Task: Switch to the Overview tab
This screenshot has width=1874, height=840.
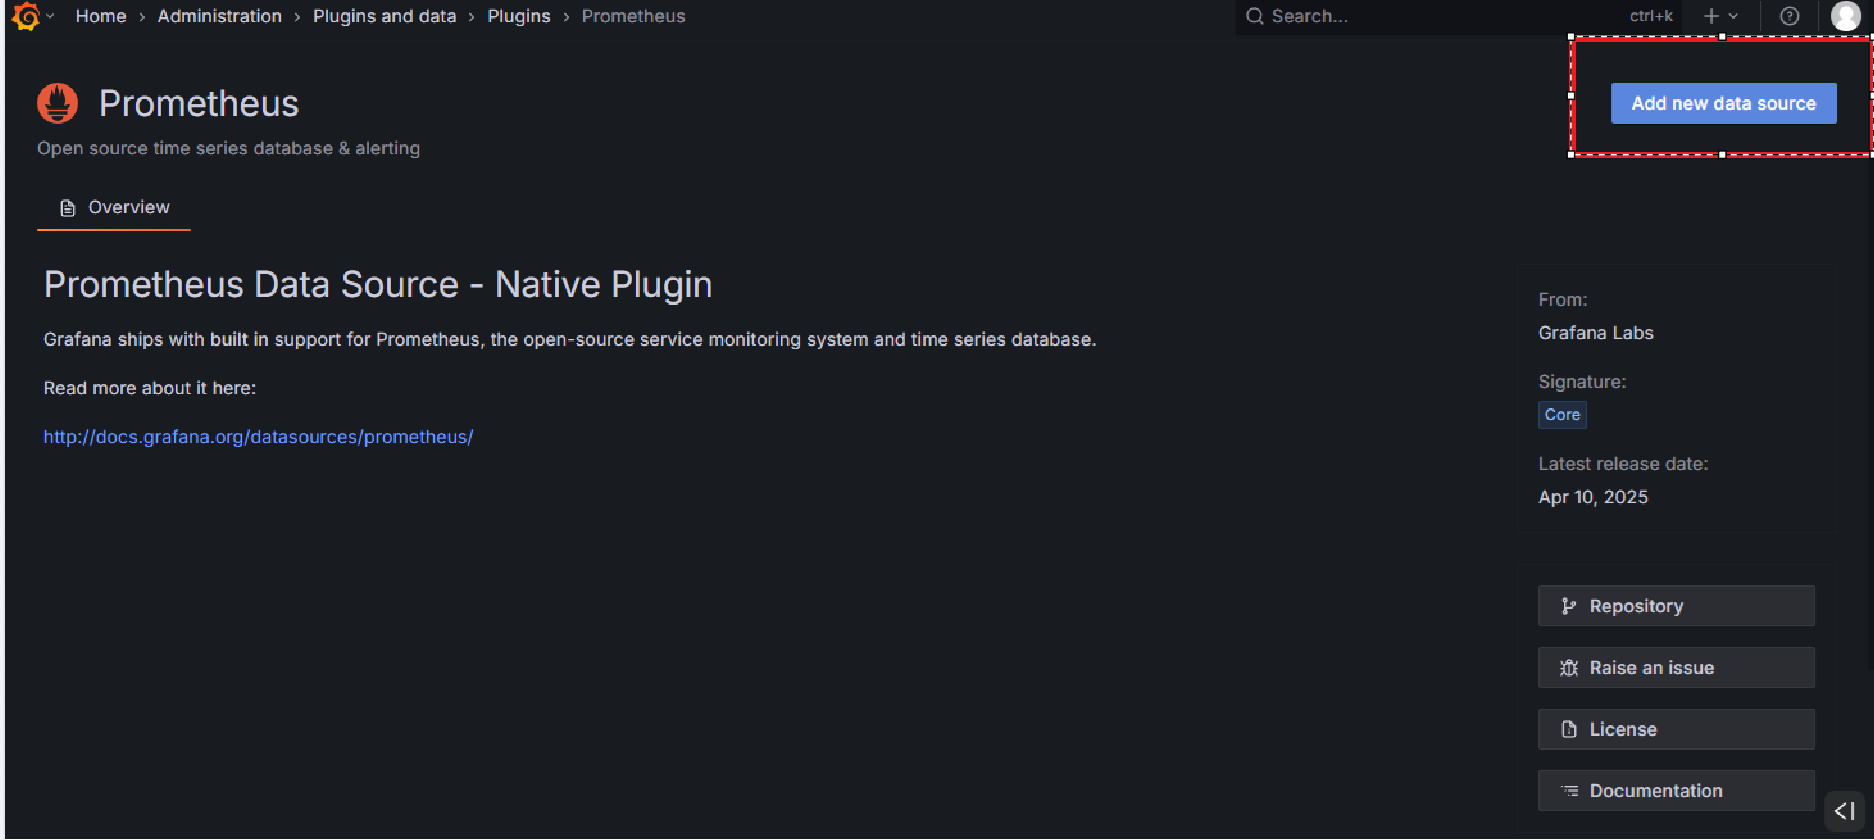Action: pyautogui.click(x=114, y=207)
